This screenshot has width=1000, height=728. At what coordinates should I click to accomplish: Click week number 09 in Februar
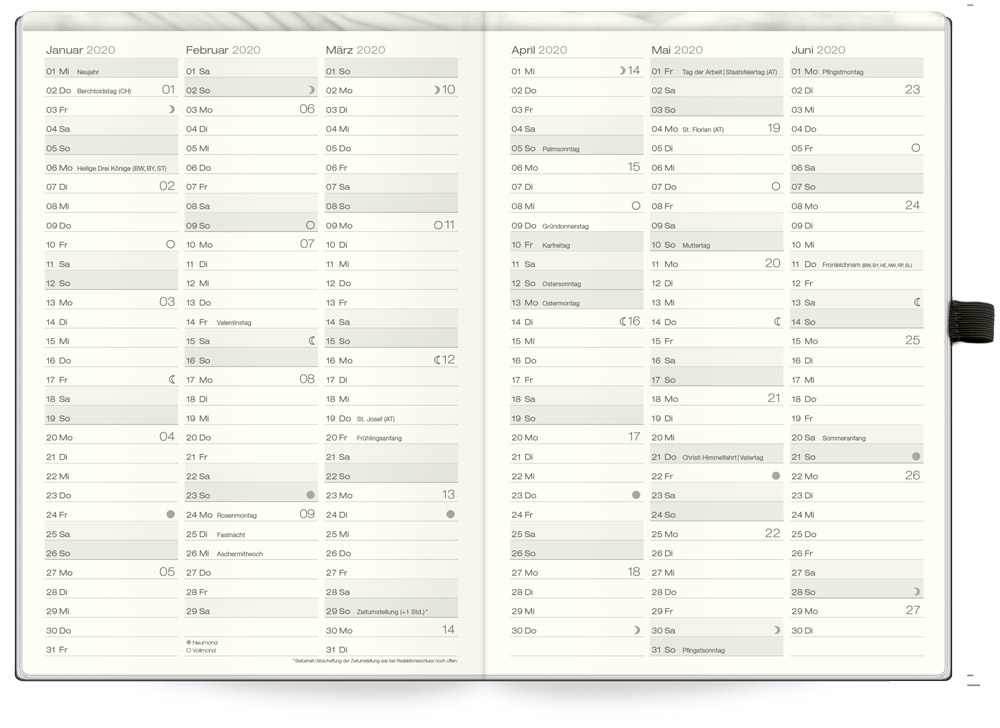[307, 514]
